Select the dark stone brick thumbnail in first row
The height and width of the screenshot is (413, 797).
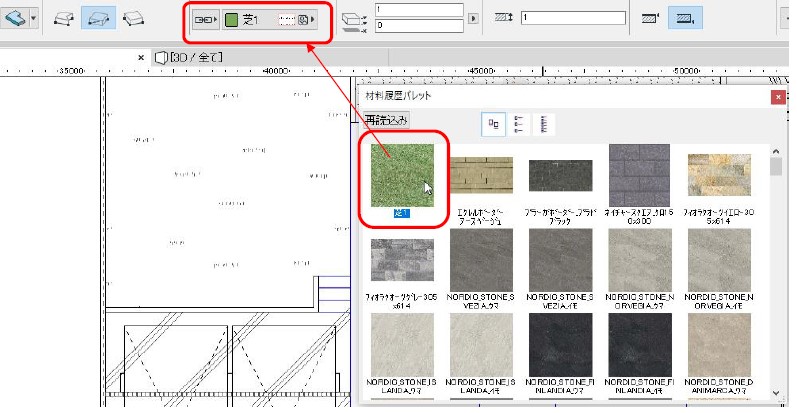(560, 174)
